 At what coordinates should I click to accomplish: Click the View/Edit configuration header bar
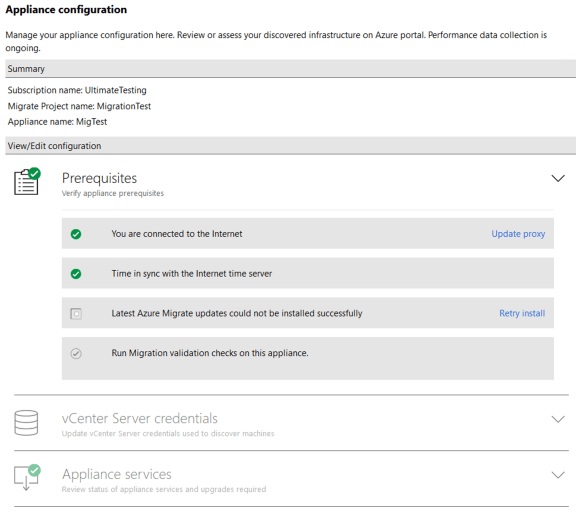click(291, 146)
